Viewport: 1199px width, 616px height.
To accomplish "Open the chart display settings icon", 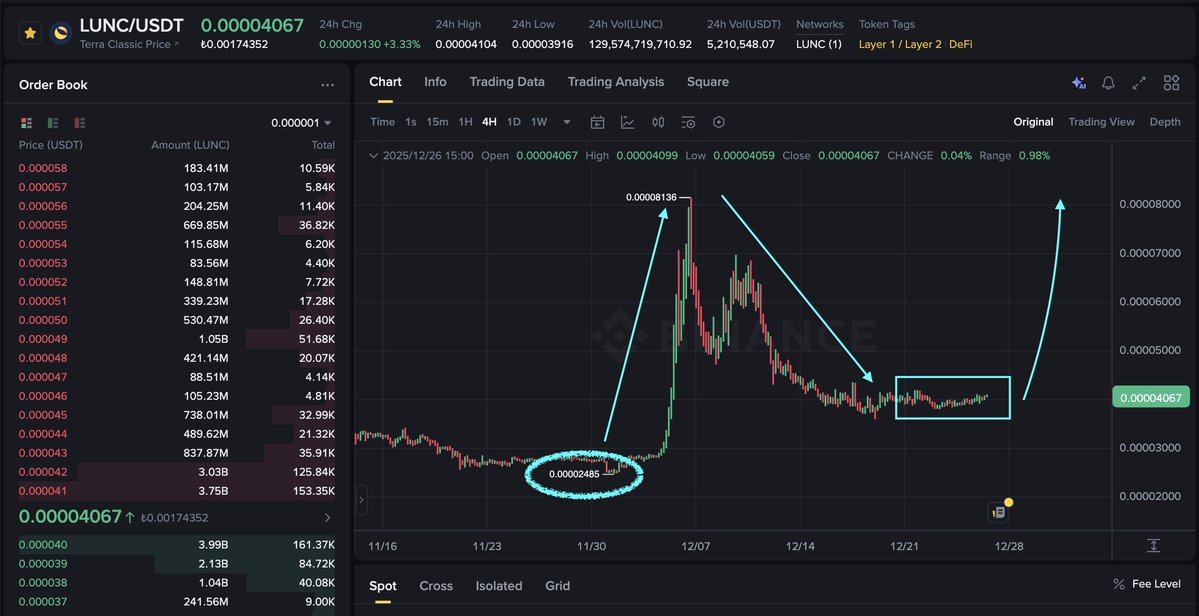I will pos(688,122).
